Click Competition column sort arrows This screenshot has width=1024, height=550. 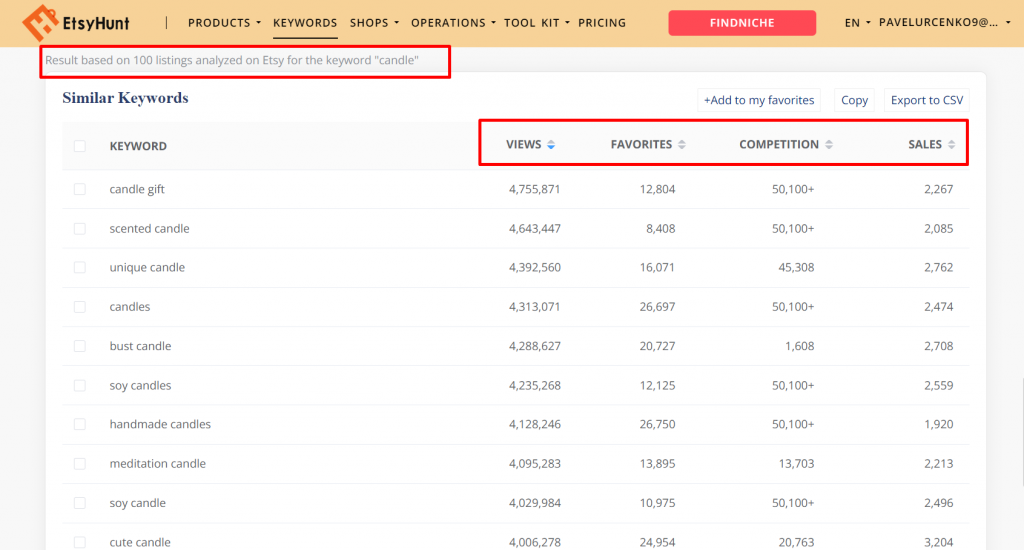pos(828,145)
